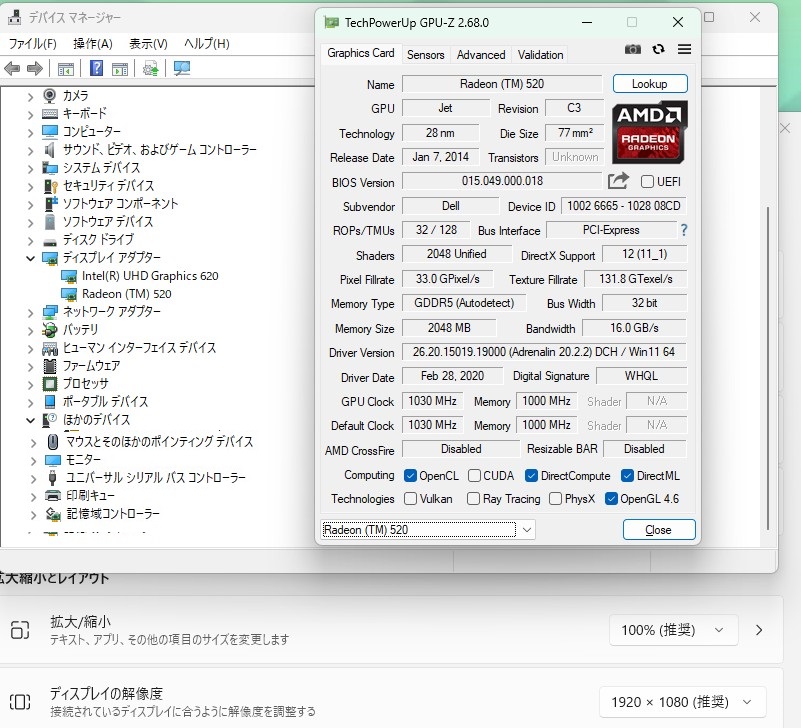801x728 pixels.
Task: Expand the 記憶域コントローラー tree node
Action: click(33, 514)
